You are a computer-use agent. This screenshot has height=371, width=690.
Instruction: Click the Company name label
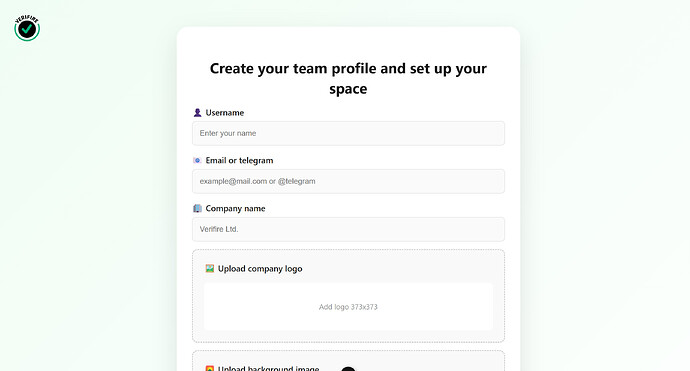[235, 209]
